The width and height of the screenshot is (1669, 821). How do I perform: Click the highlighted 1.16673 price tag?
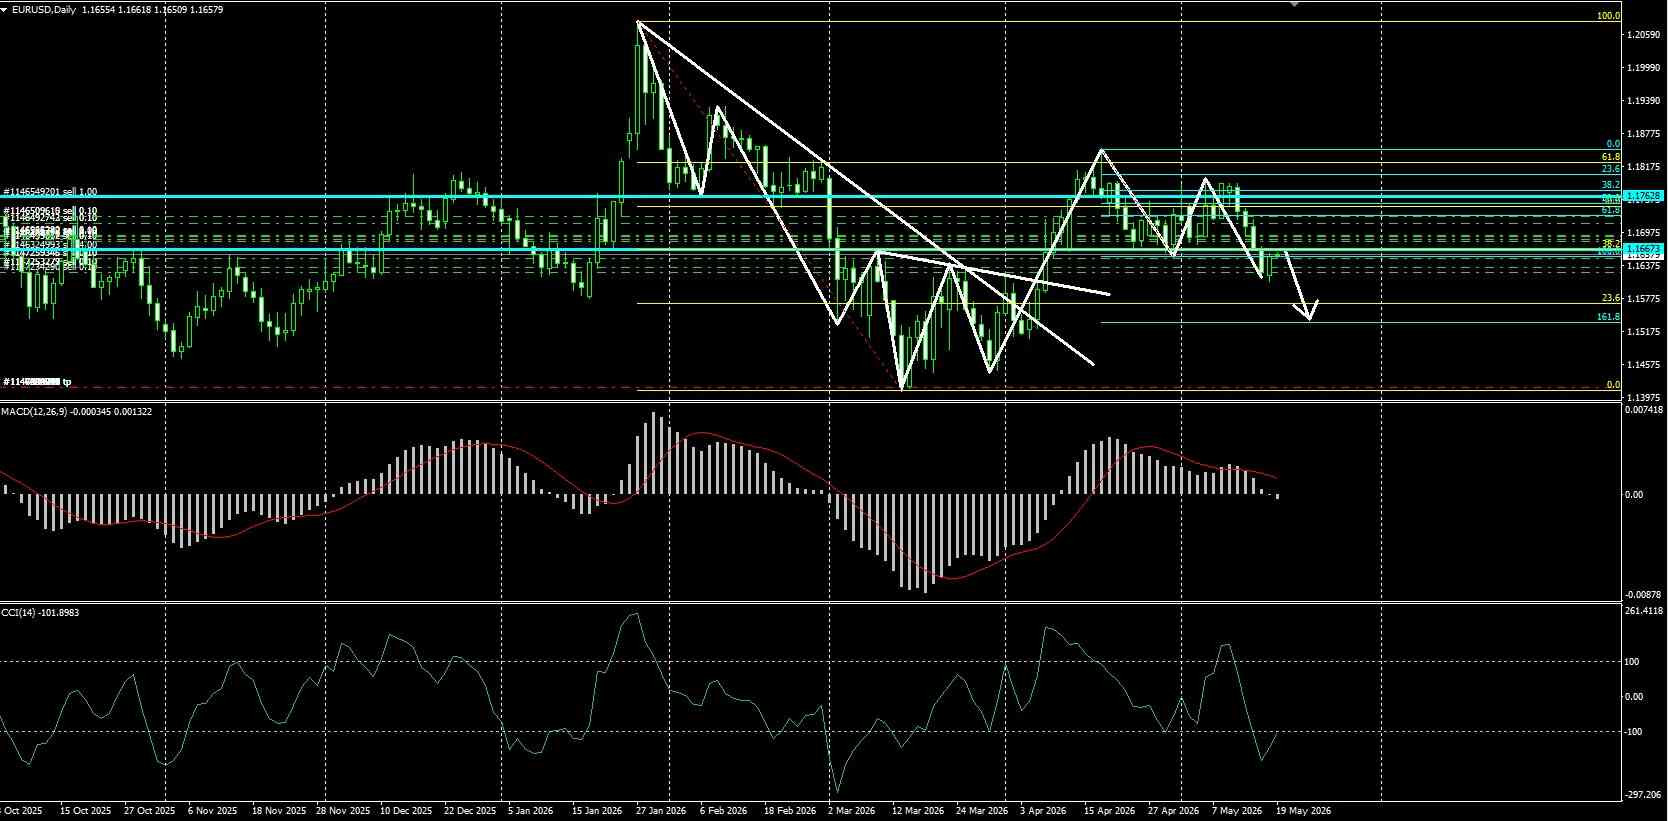pos(1644,248)
